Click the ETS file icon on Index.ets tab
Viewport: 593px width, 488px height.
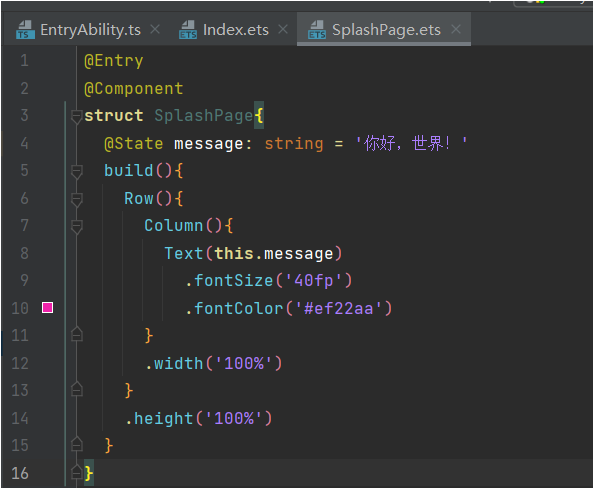point(188,30)
